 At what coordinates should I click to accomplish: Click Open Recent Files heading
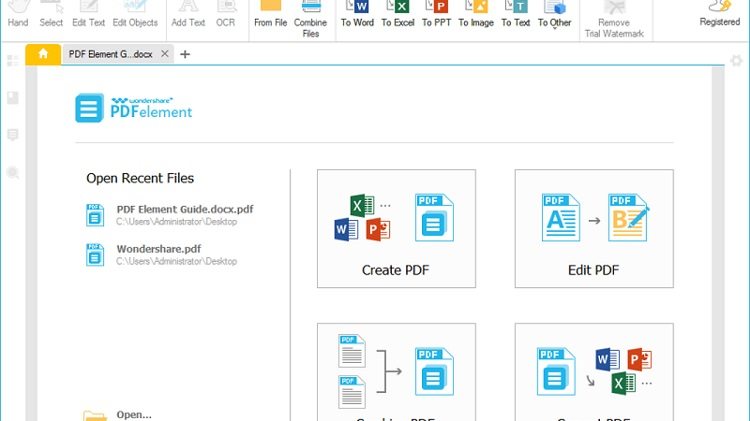coord(140,178)
